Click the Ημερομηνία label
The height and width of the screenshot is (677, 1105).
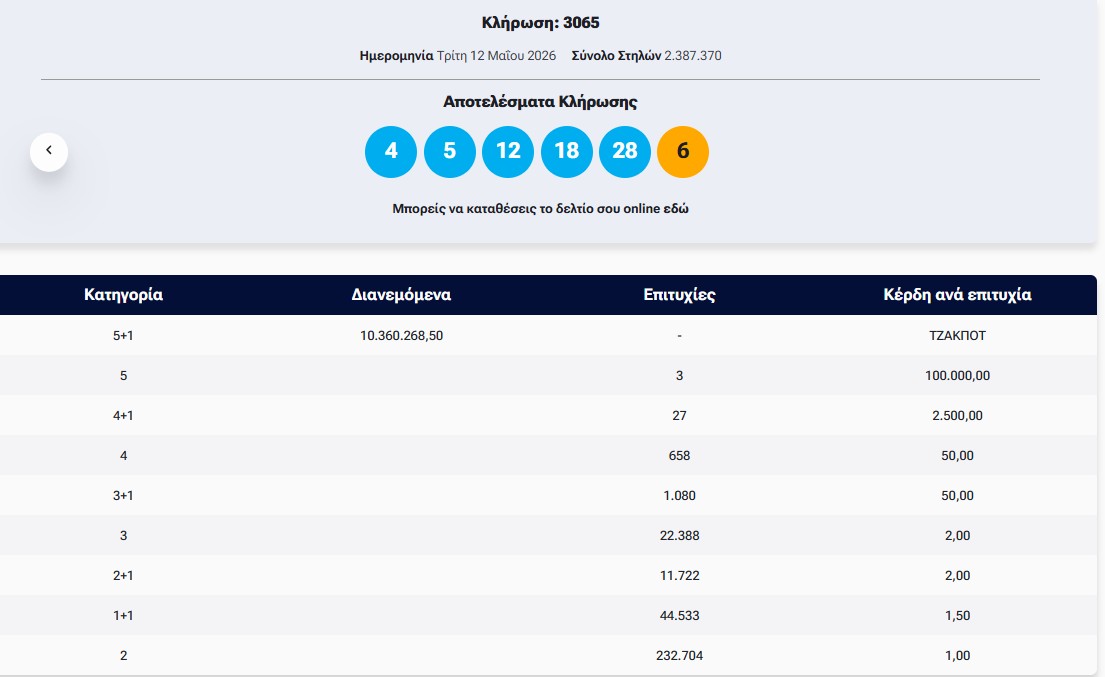click(396, 56)
